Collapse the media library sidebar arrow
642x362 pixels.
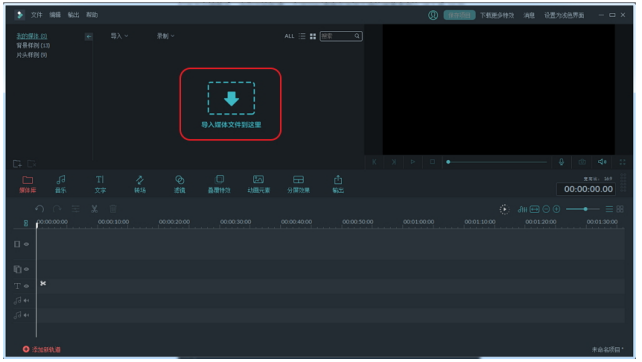88,37
